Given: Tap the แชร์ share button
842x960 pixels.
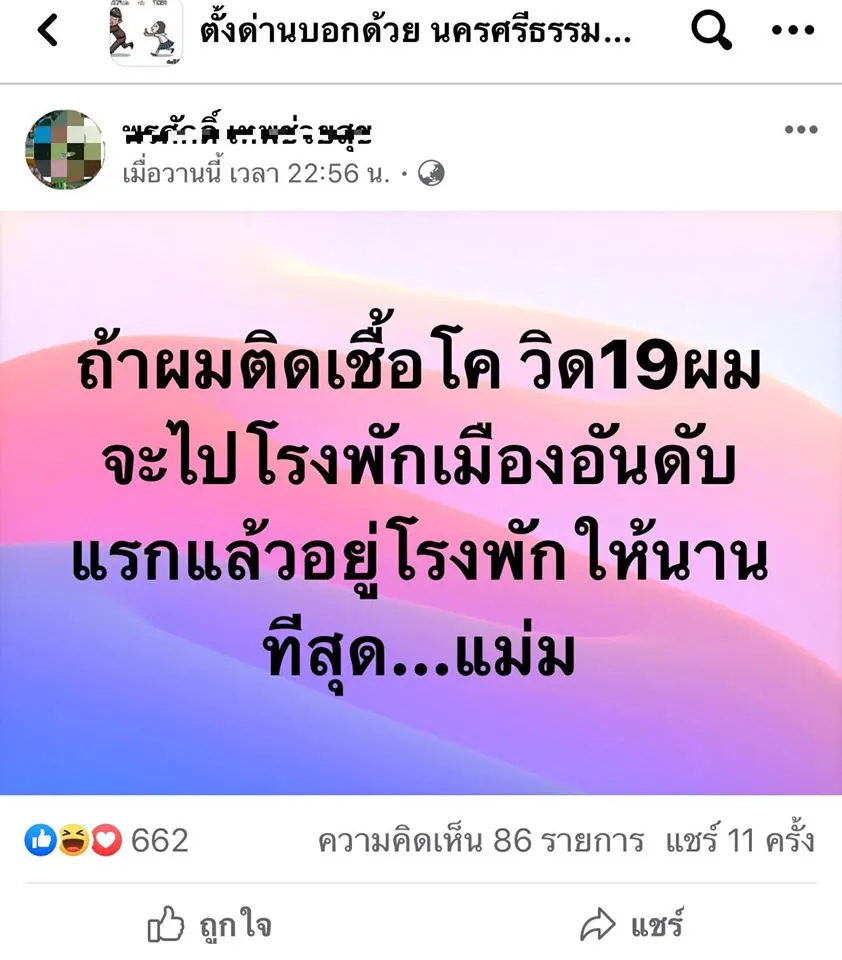Looking at the screenshot, I should pyautogui.click(x=631, y=924).
